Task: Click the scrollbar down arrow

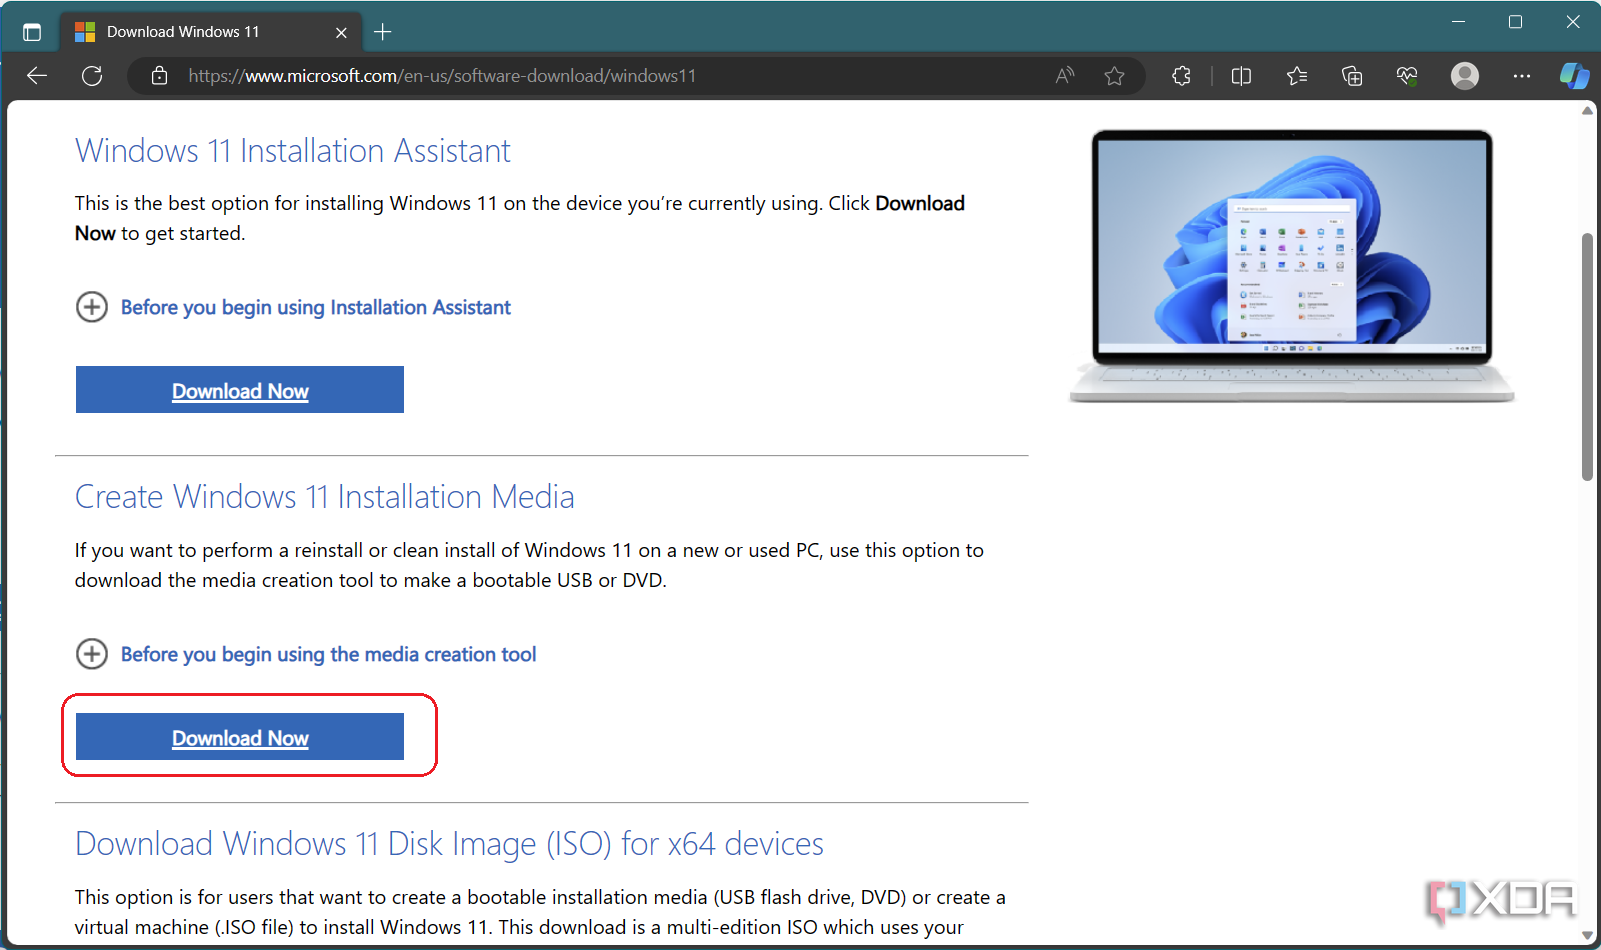Action: tap(1587, 937)
